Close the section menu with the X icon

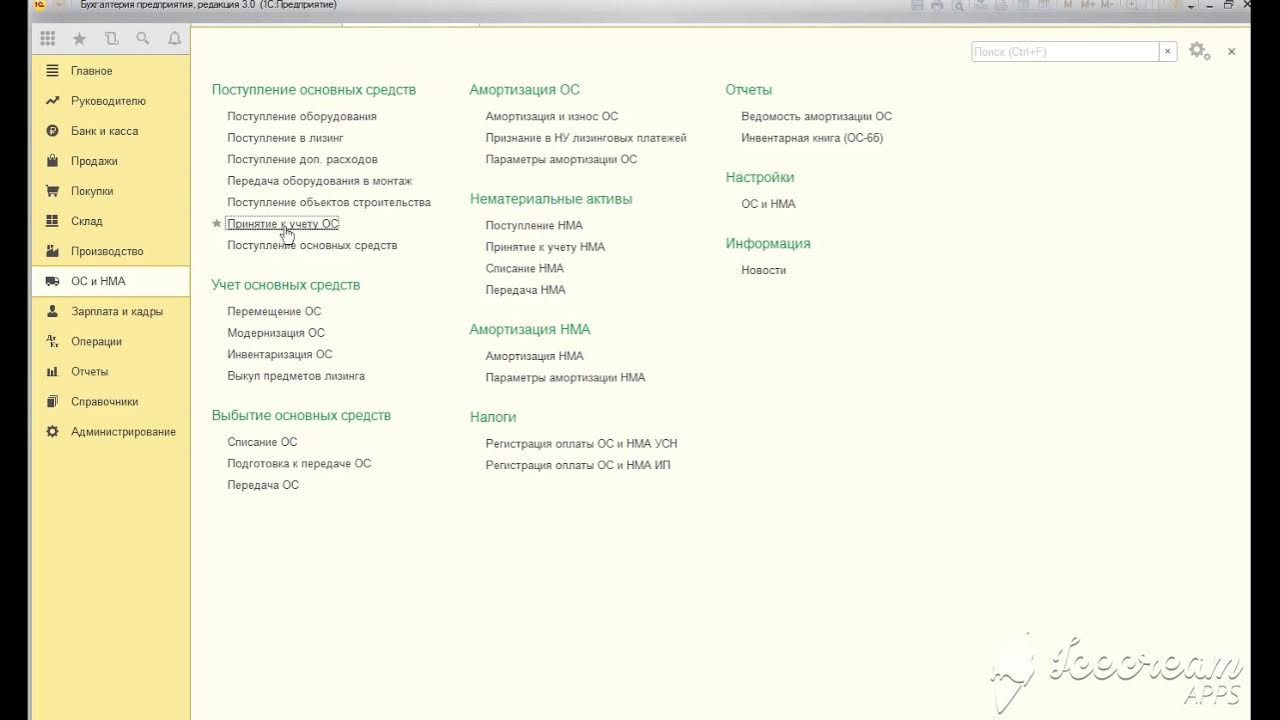(x=1231, y=51)
